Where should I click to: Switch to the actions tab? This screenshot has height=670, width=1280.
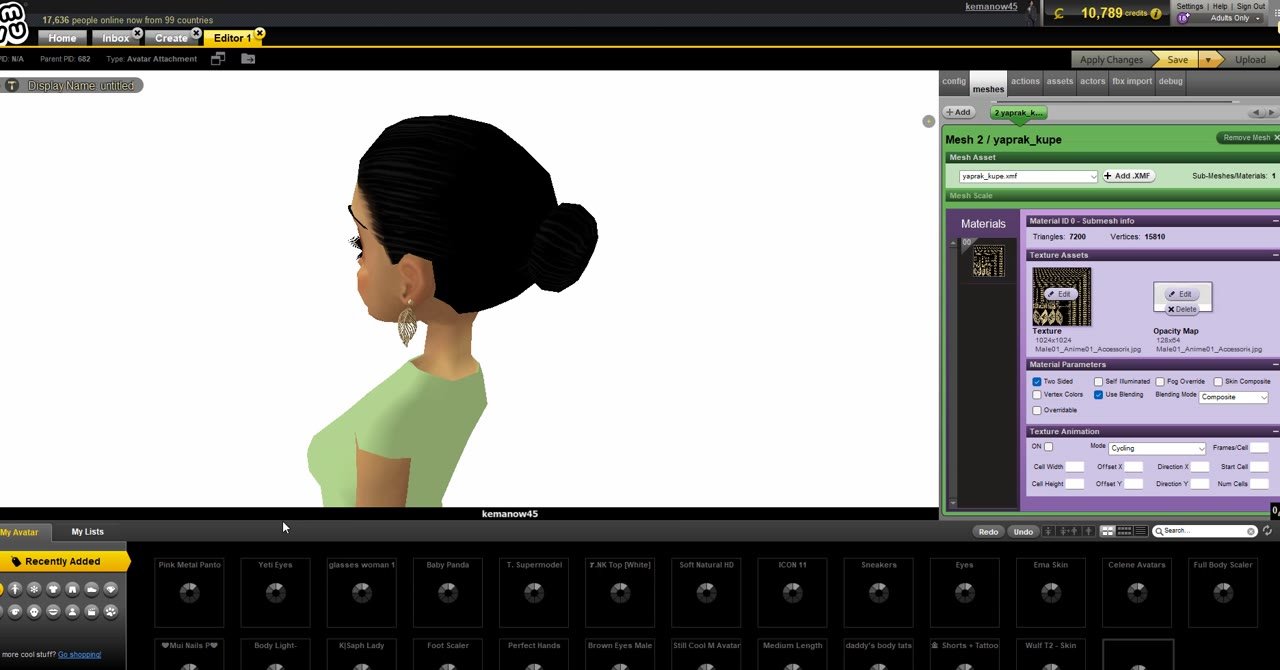click(1025, 82)
